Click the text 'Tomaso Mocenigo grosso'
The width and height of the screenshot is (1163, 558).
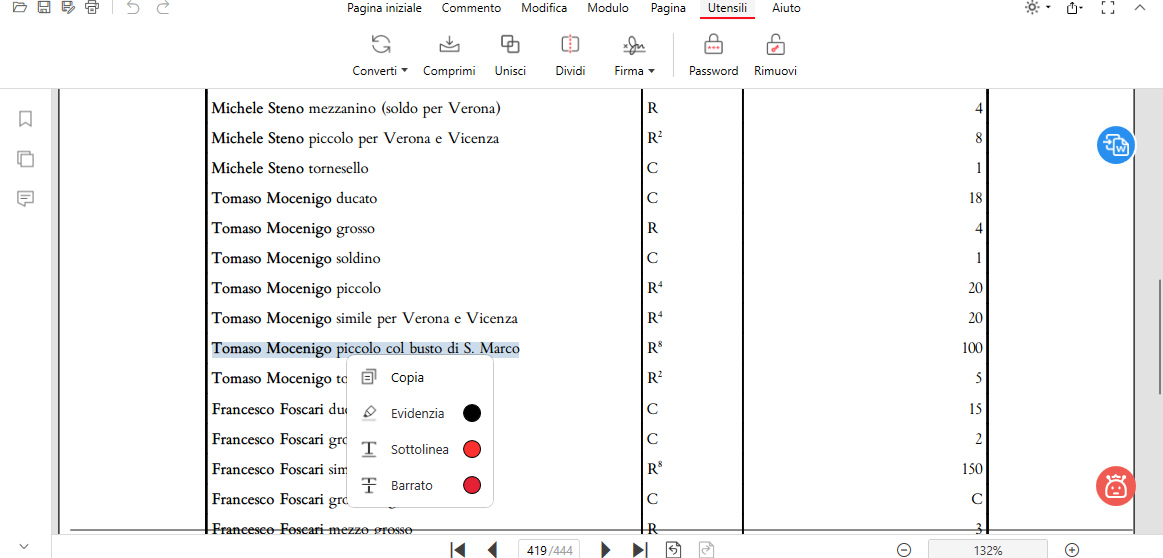click(293, 229)
